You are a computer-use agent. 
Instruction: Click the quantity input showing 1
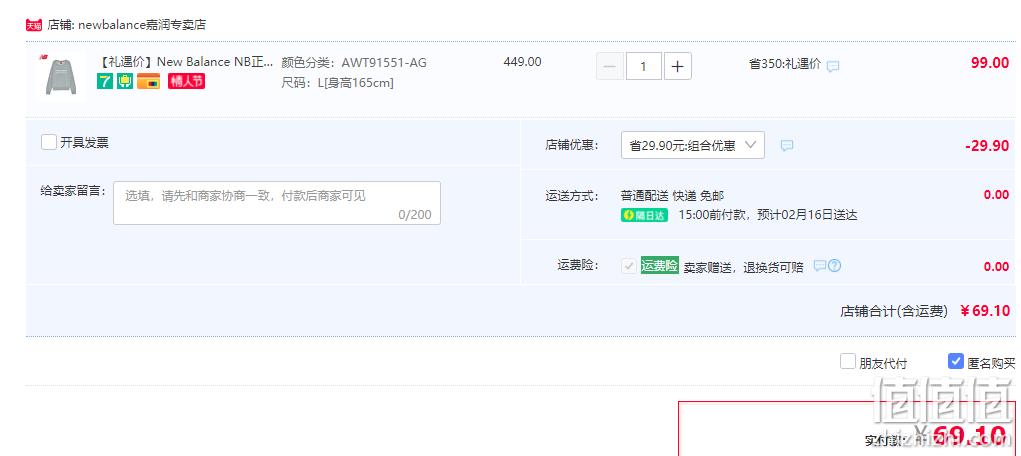tap(644, 66)
